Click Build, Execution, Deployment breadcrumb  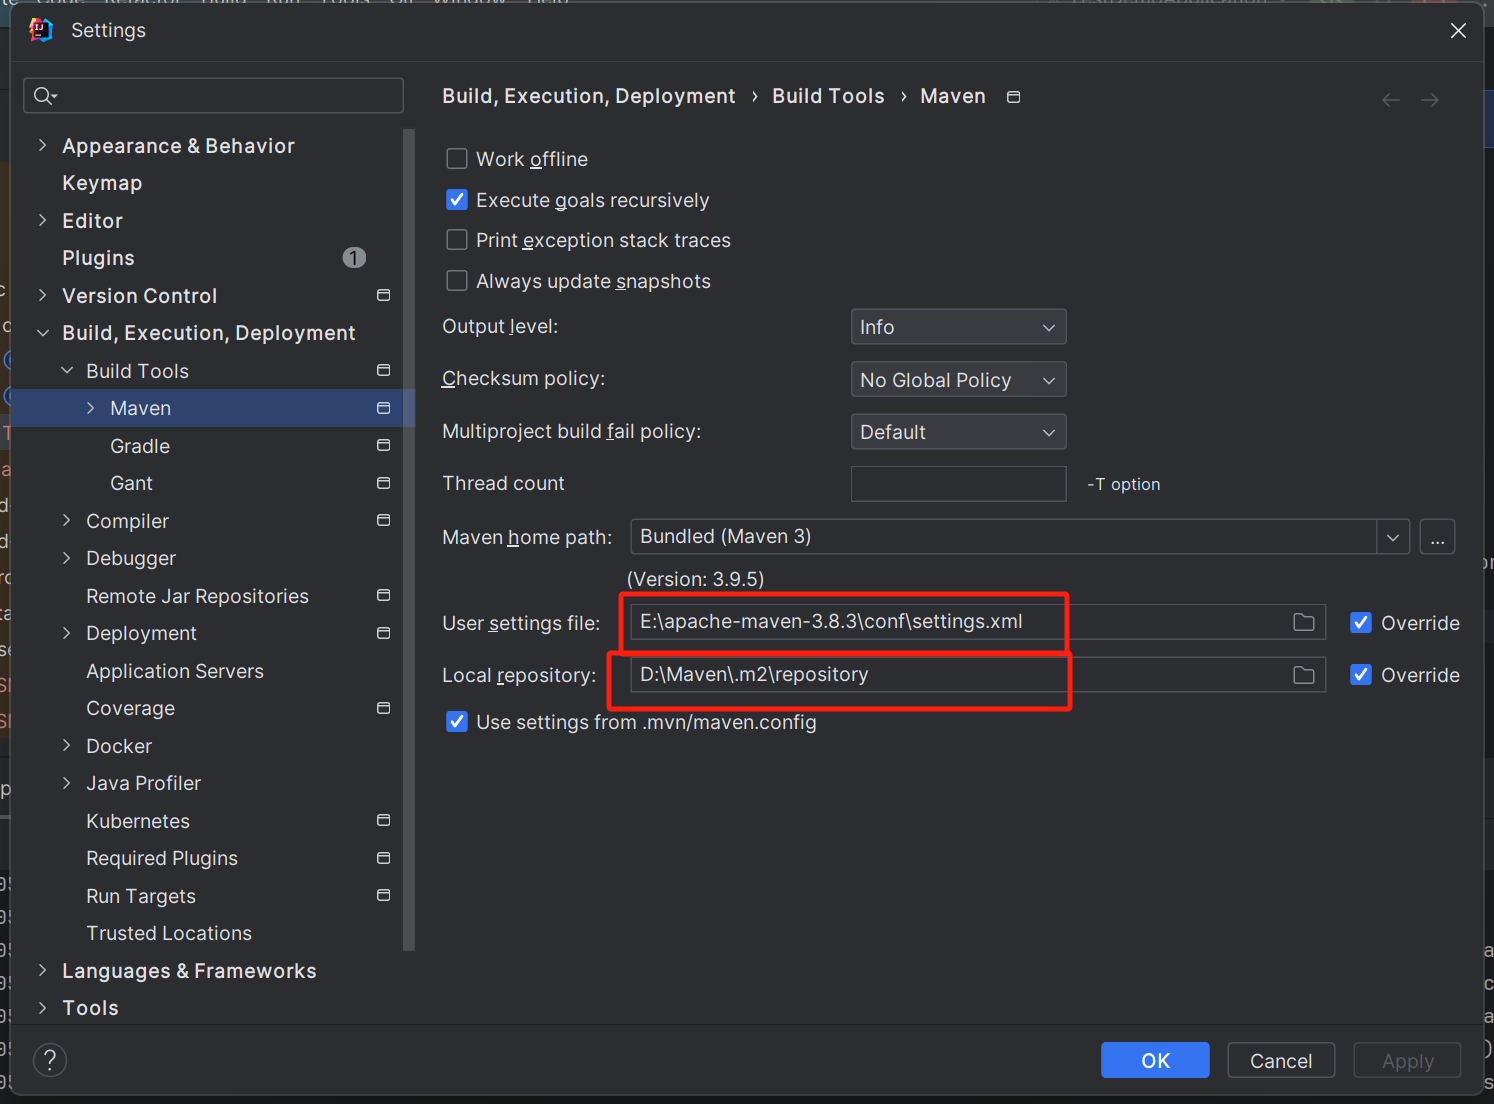pos(588,96)
